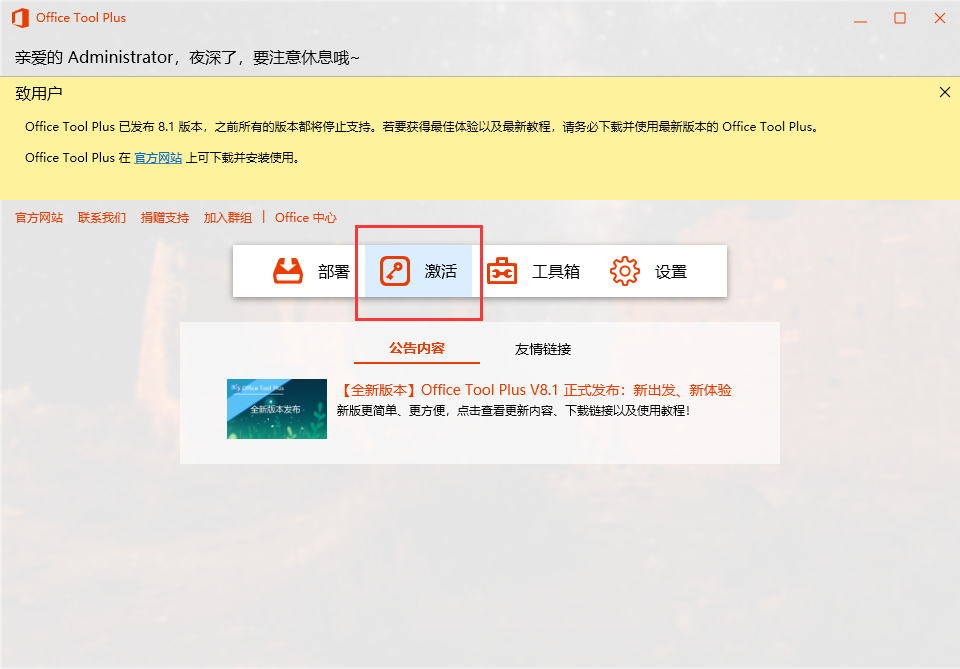This screenshot has height=669, width=960.
Task: Click the 全新版本发布 announcement thumbnail
Action: click(x=277, y=408)
